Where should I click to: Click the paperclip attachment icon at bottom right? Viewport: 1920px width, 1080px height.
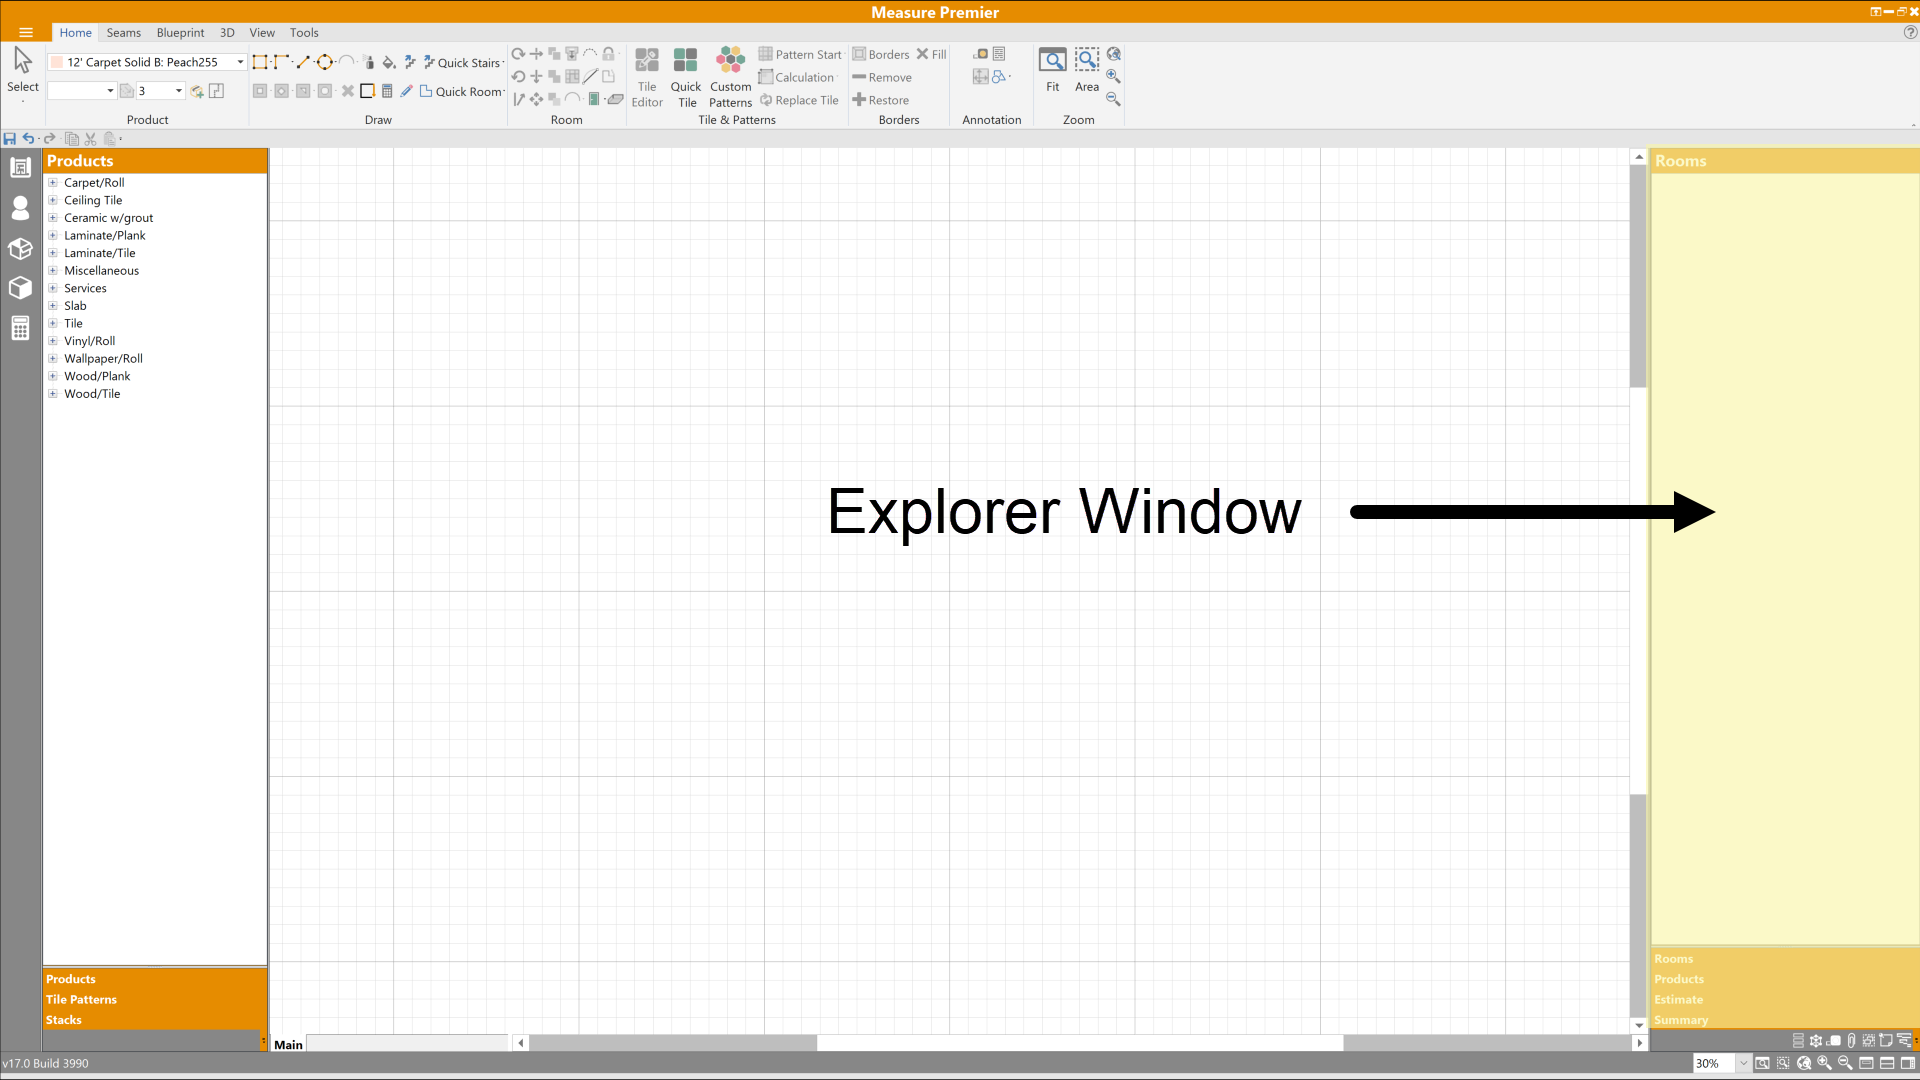[x=1851, y=1041]
